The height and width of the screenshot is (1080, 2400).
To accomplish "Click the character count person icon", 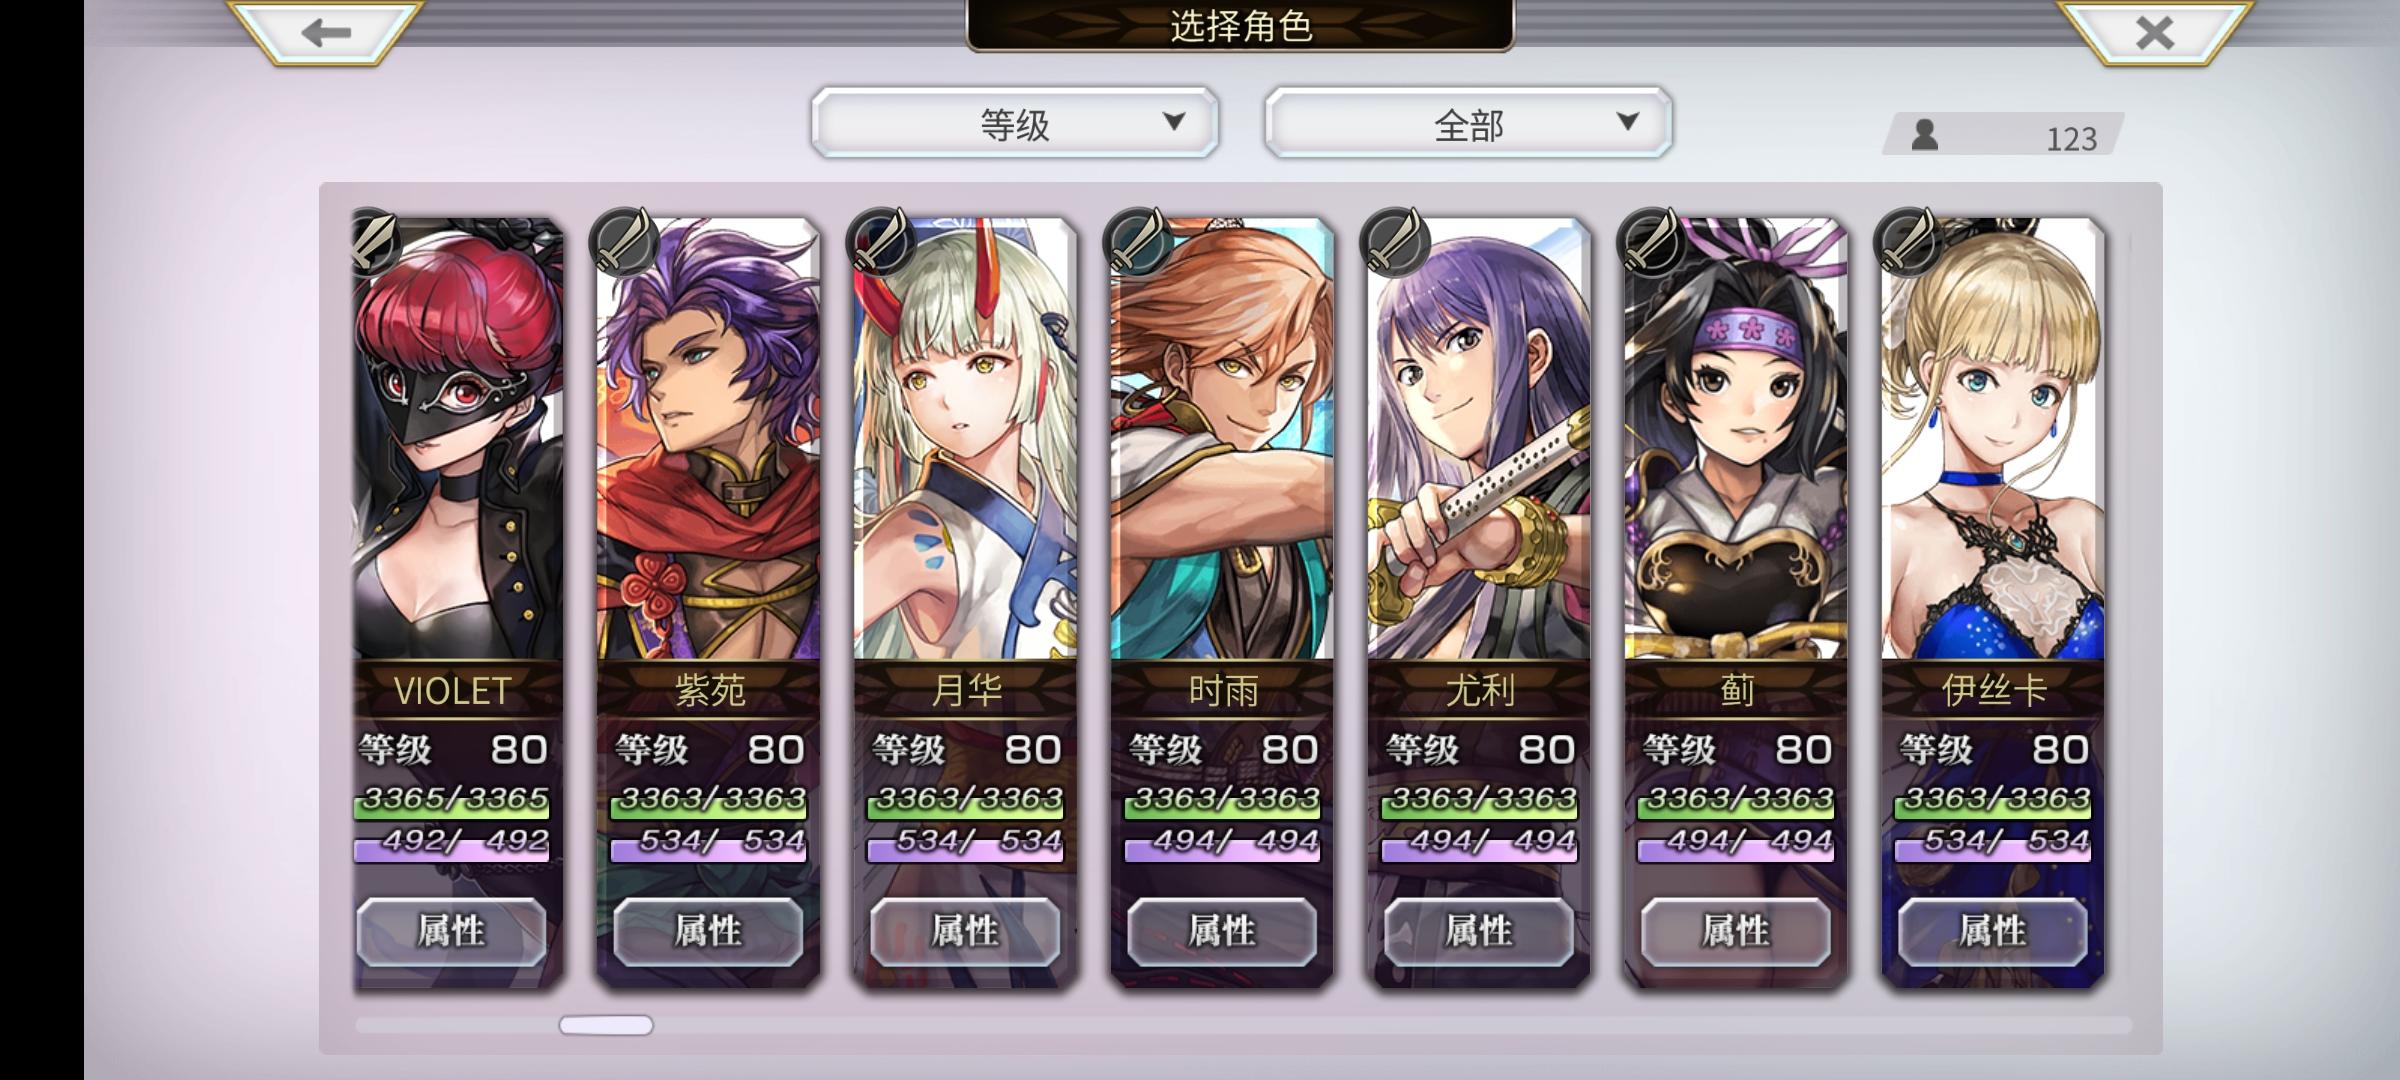I will point(1924,135).
